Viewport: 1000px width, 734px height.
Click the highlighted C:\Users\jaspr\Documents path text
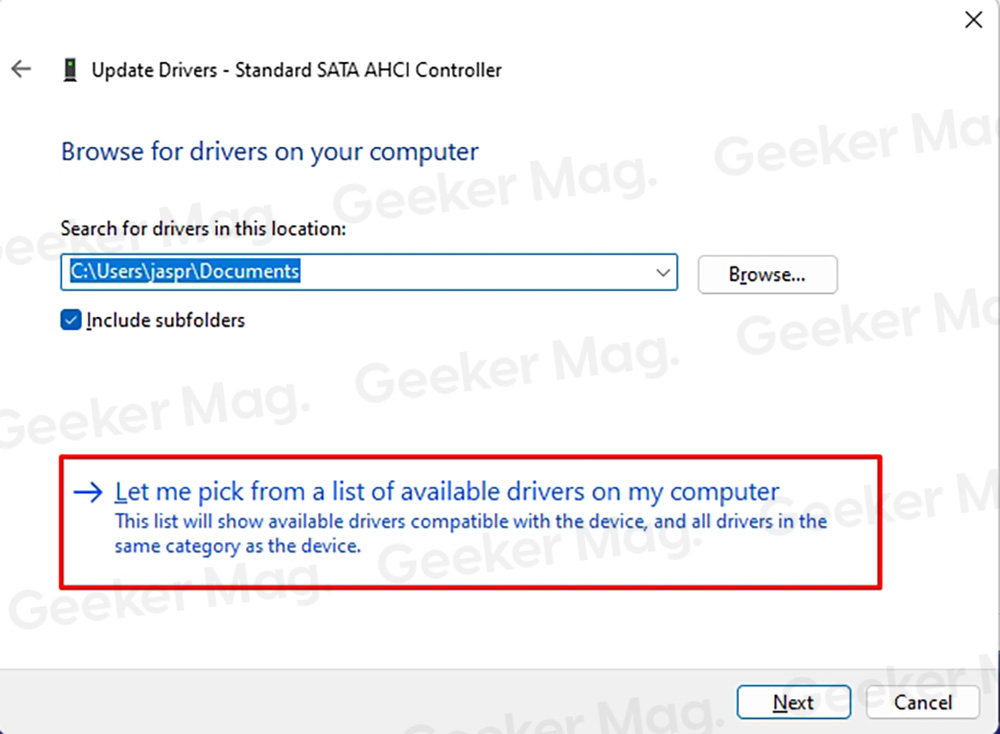coord(185,271)
